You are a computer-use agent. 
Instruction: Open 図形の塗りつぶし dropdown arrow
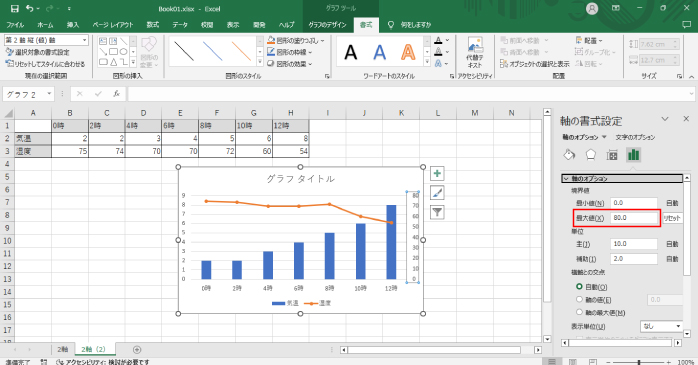[323, 41]
